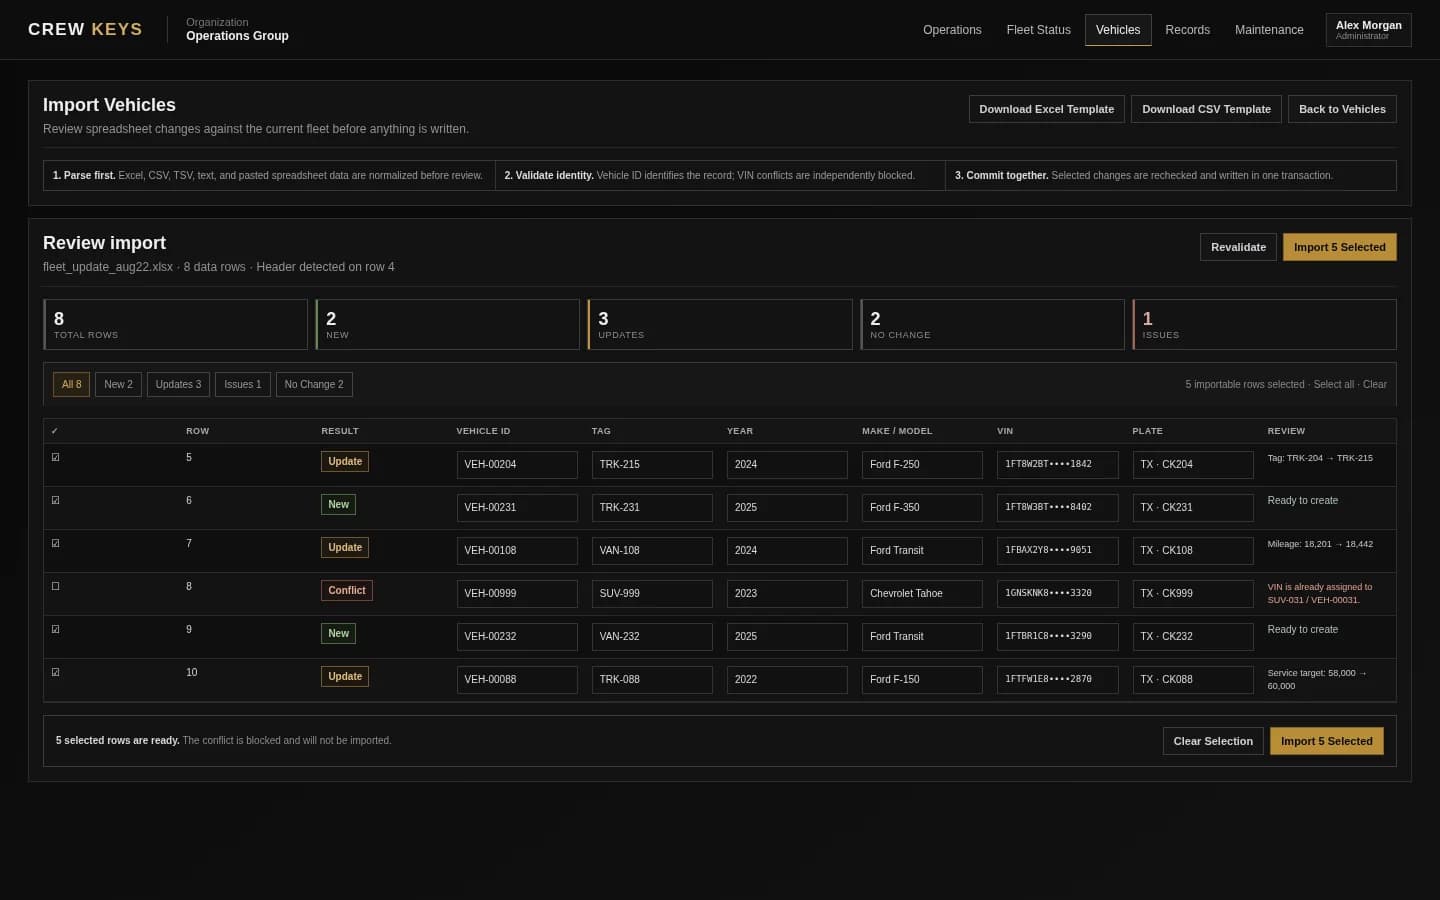Click Back to Vehicles button

pyautogui.click(x=1342, y=109)
